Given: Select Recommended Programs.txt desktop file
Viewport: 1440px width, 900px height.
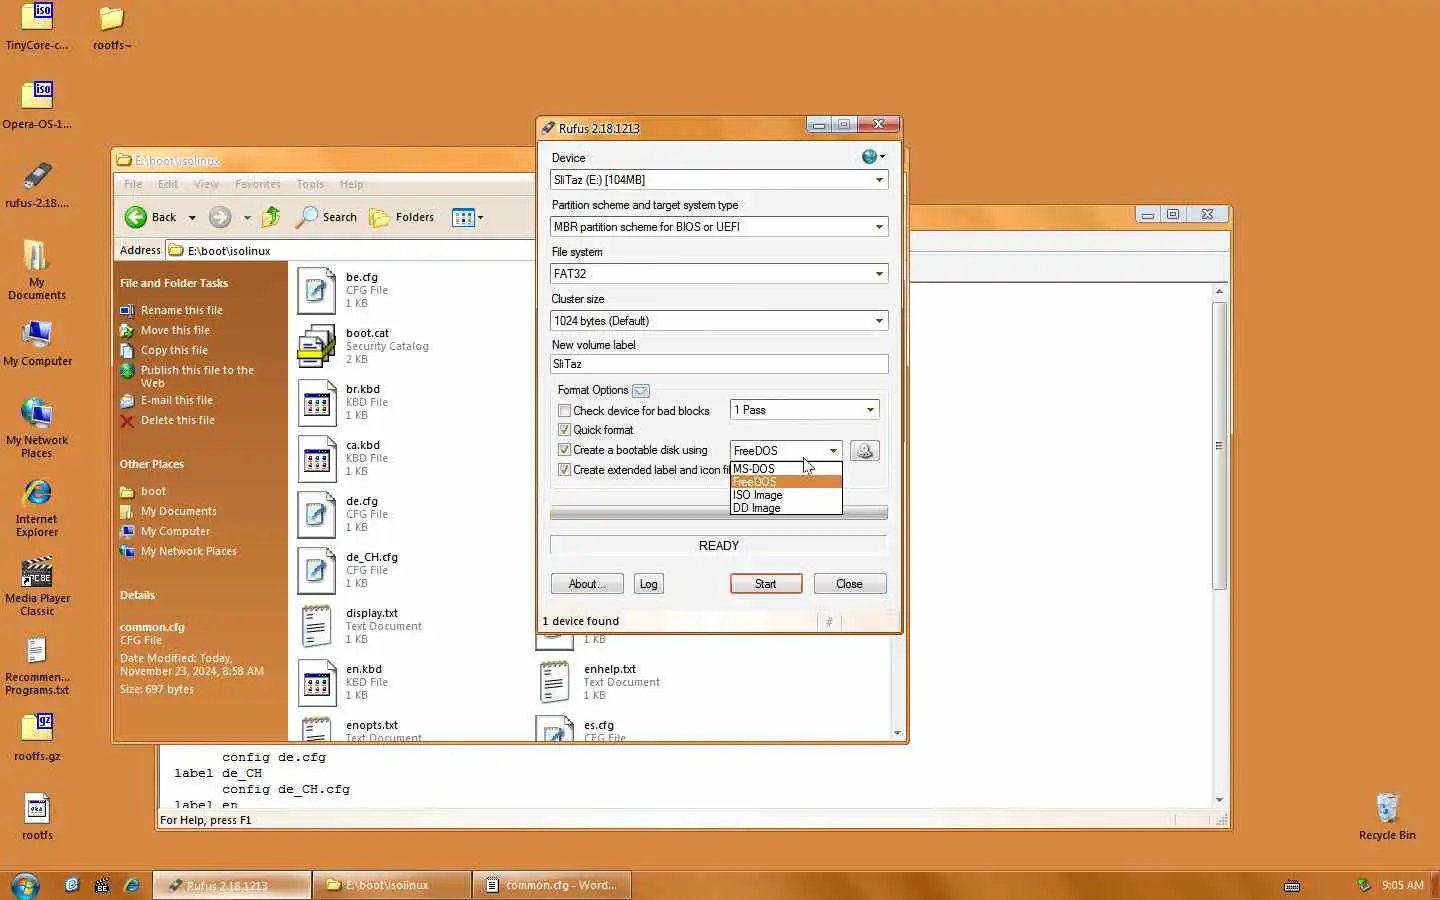Looking at the screenshot, I should pos(37,666).
